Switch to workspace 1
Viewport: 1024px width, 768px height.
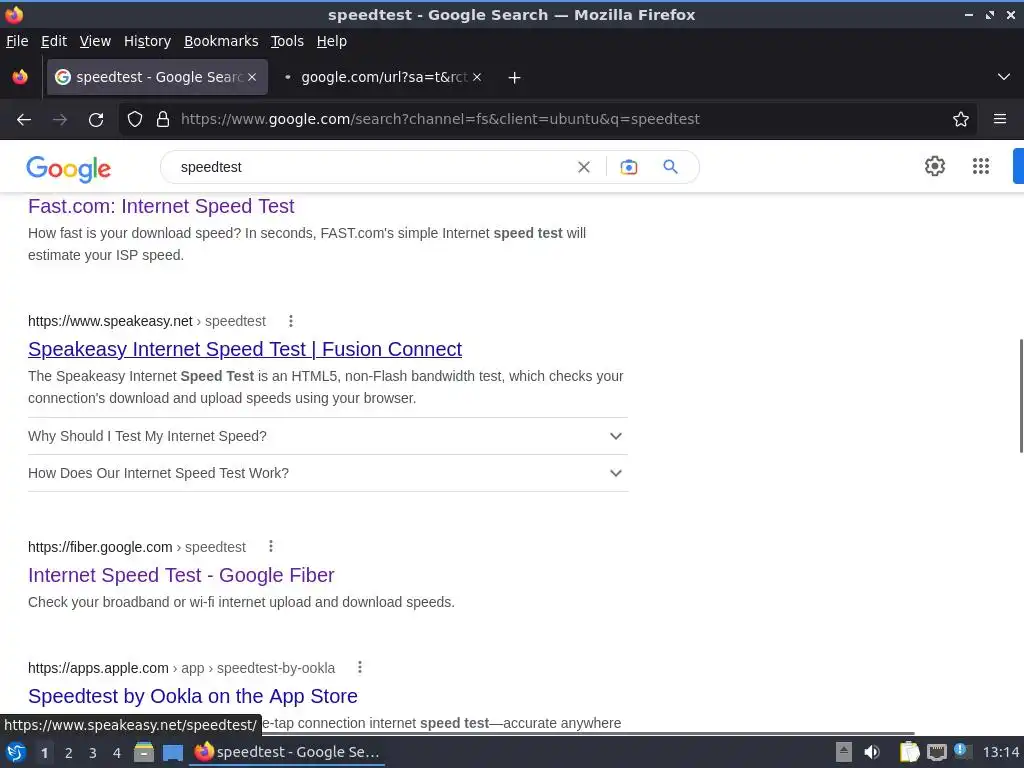tap(44, 753)
